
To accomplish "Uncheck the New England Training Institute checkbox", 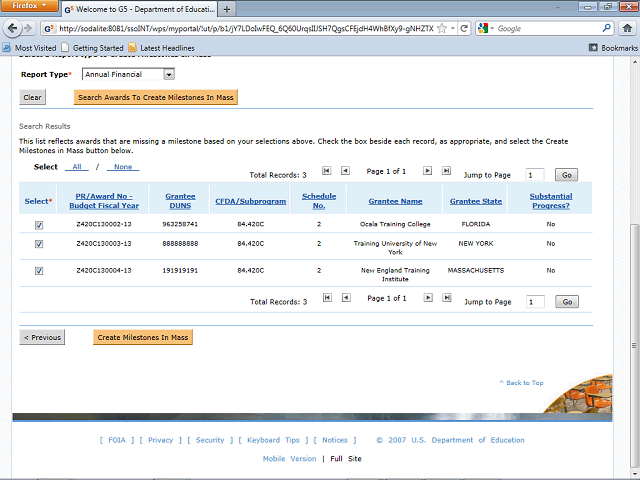I will tap(39, 271).
